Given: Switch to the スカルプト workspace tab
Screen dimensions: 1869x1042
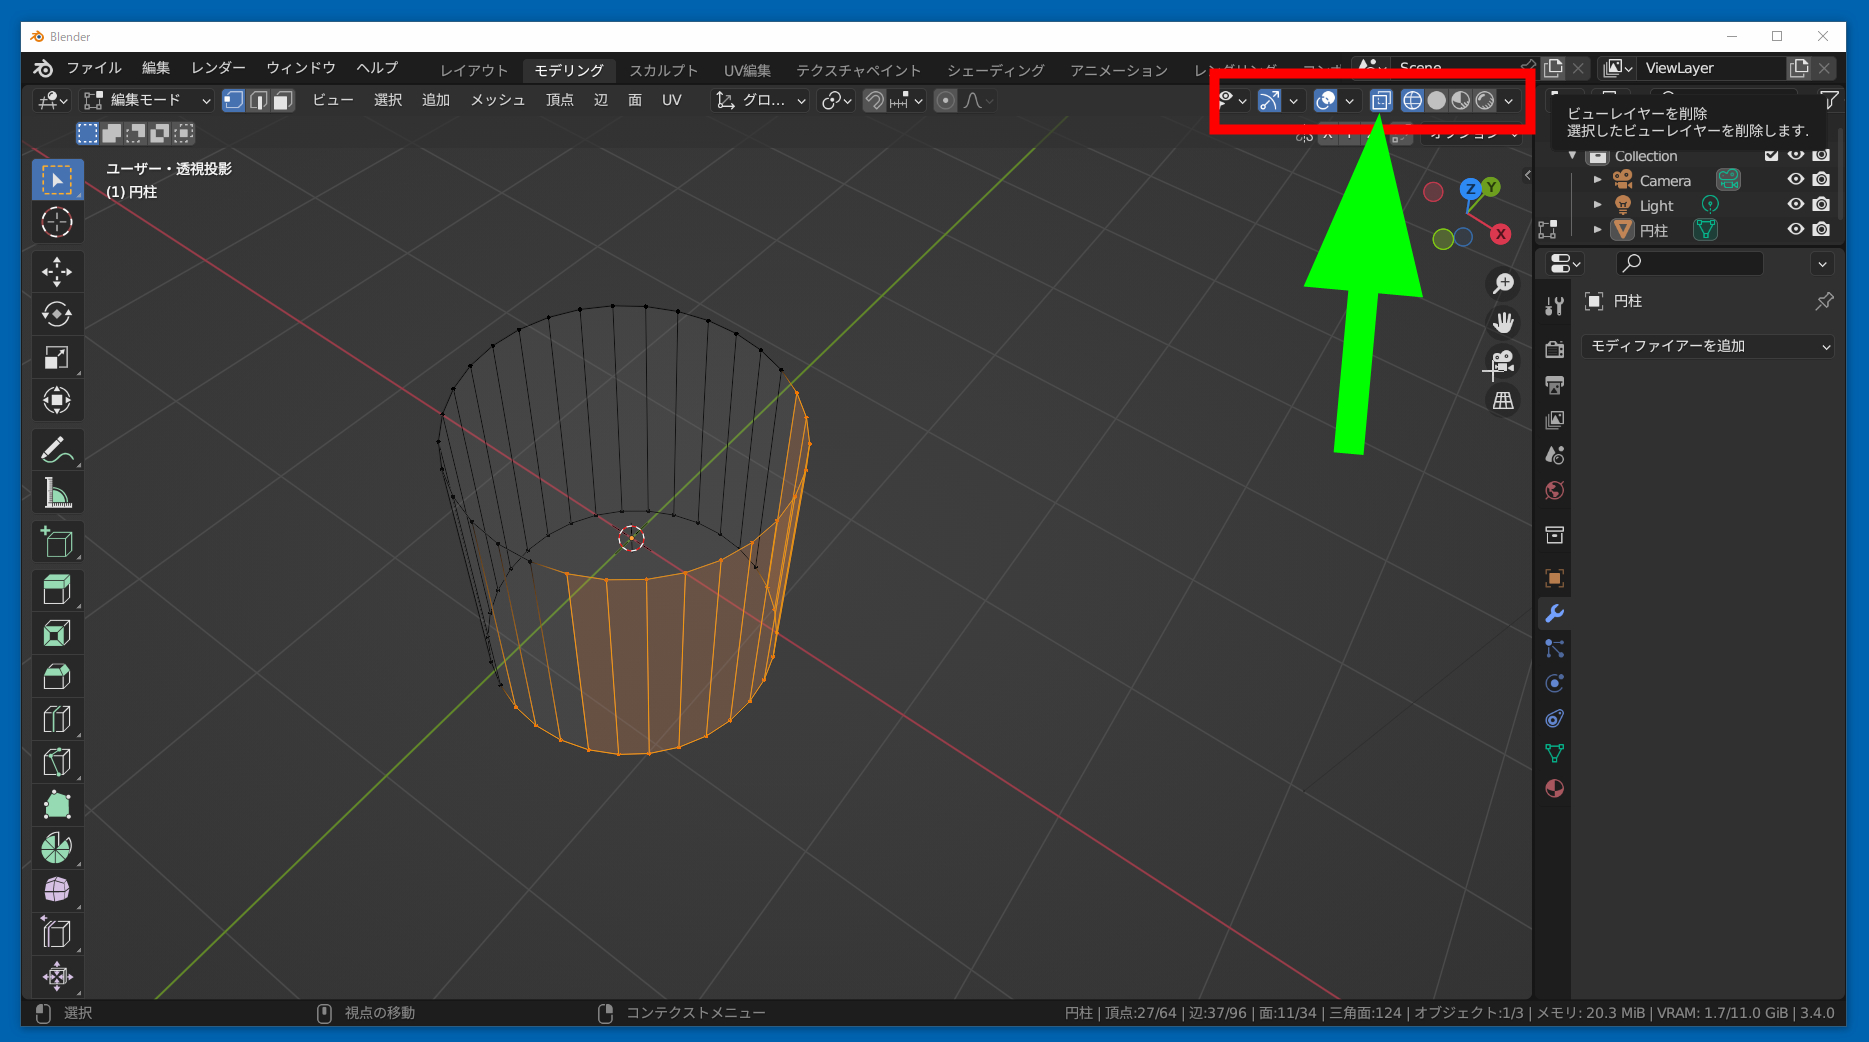Looking at the screenshot, I should (x=663, y=70).
